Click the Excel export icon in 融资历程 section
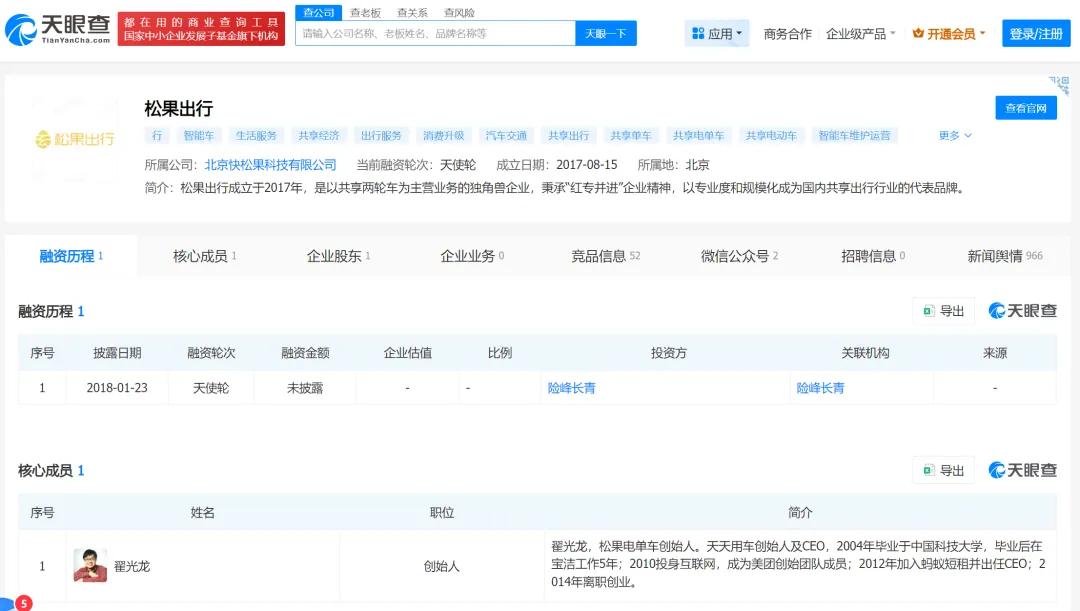This screenshot has height=611, width=1080. [x=926, y=311]
